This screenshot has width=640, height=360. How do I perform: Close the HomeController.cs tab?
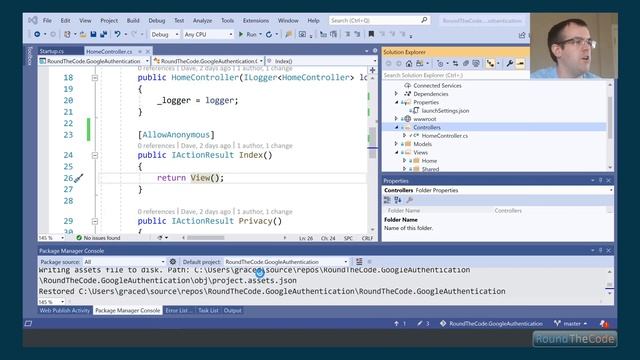(x=148, y=51)
